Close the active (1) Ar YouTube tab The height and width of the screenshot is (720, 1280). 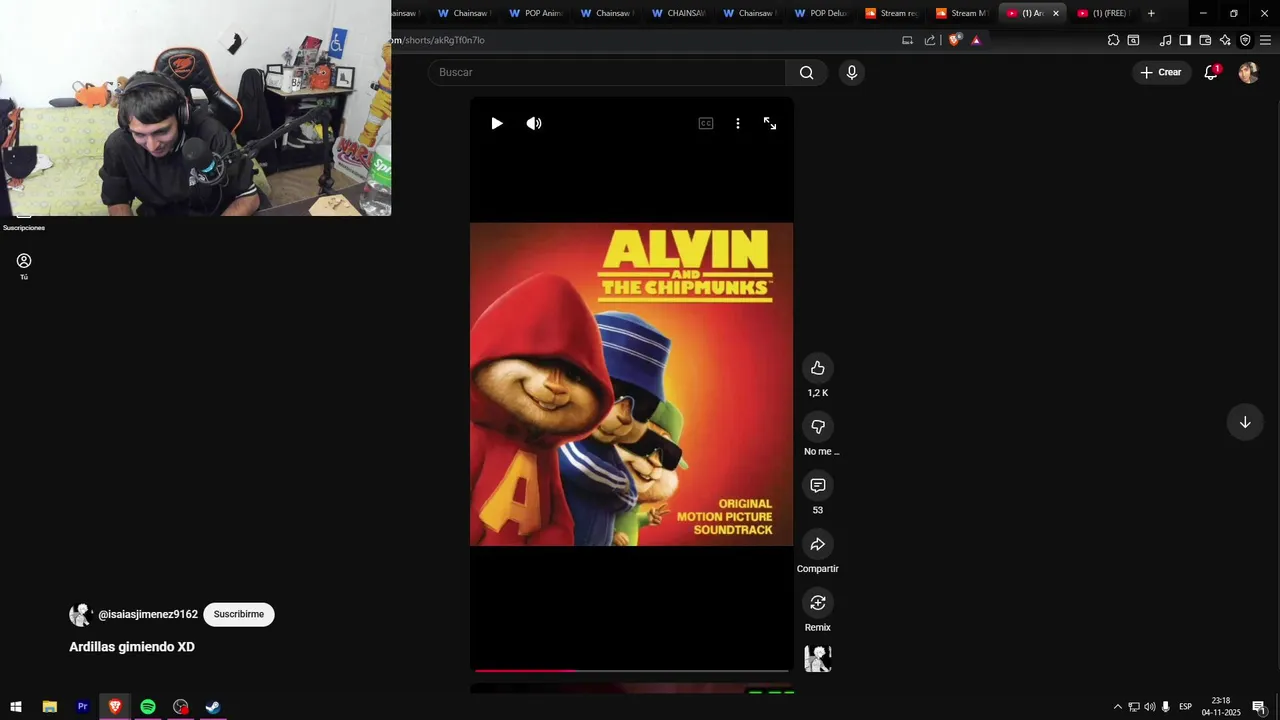[x=1055, y=13]
